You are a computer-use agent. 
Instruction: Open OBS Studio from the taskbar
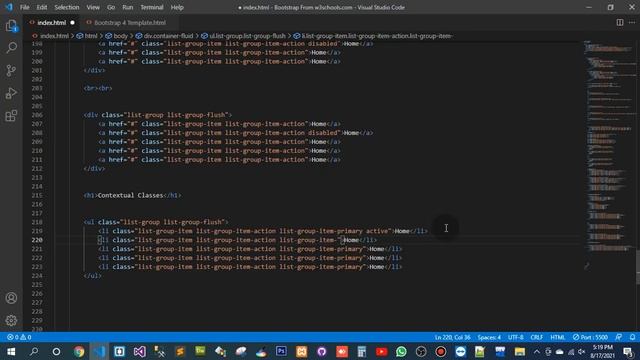421,351
